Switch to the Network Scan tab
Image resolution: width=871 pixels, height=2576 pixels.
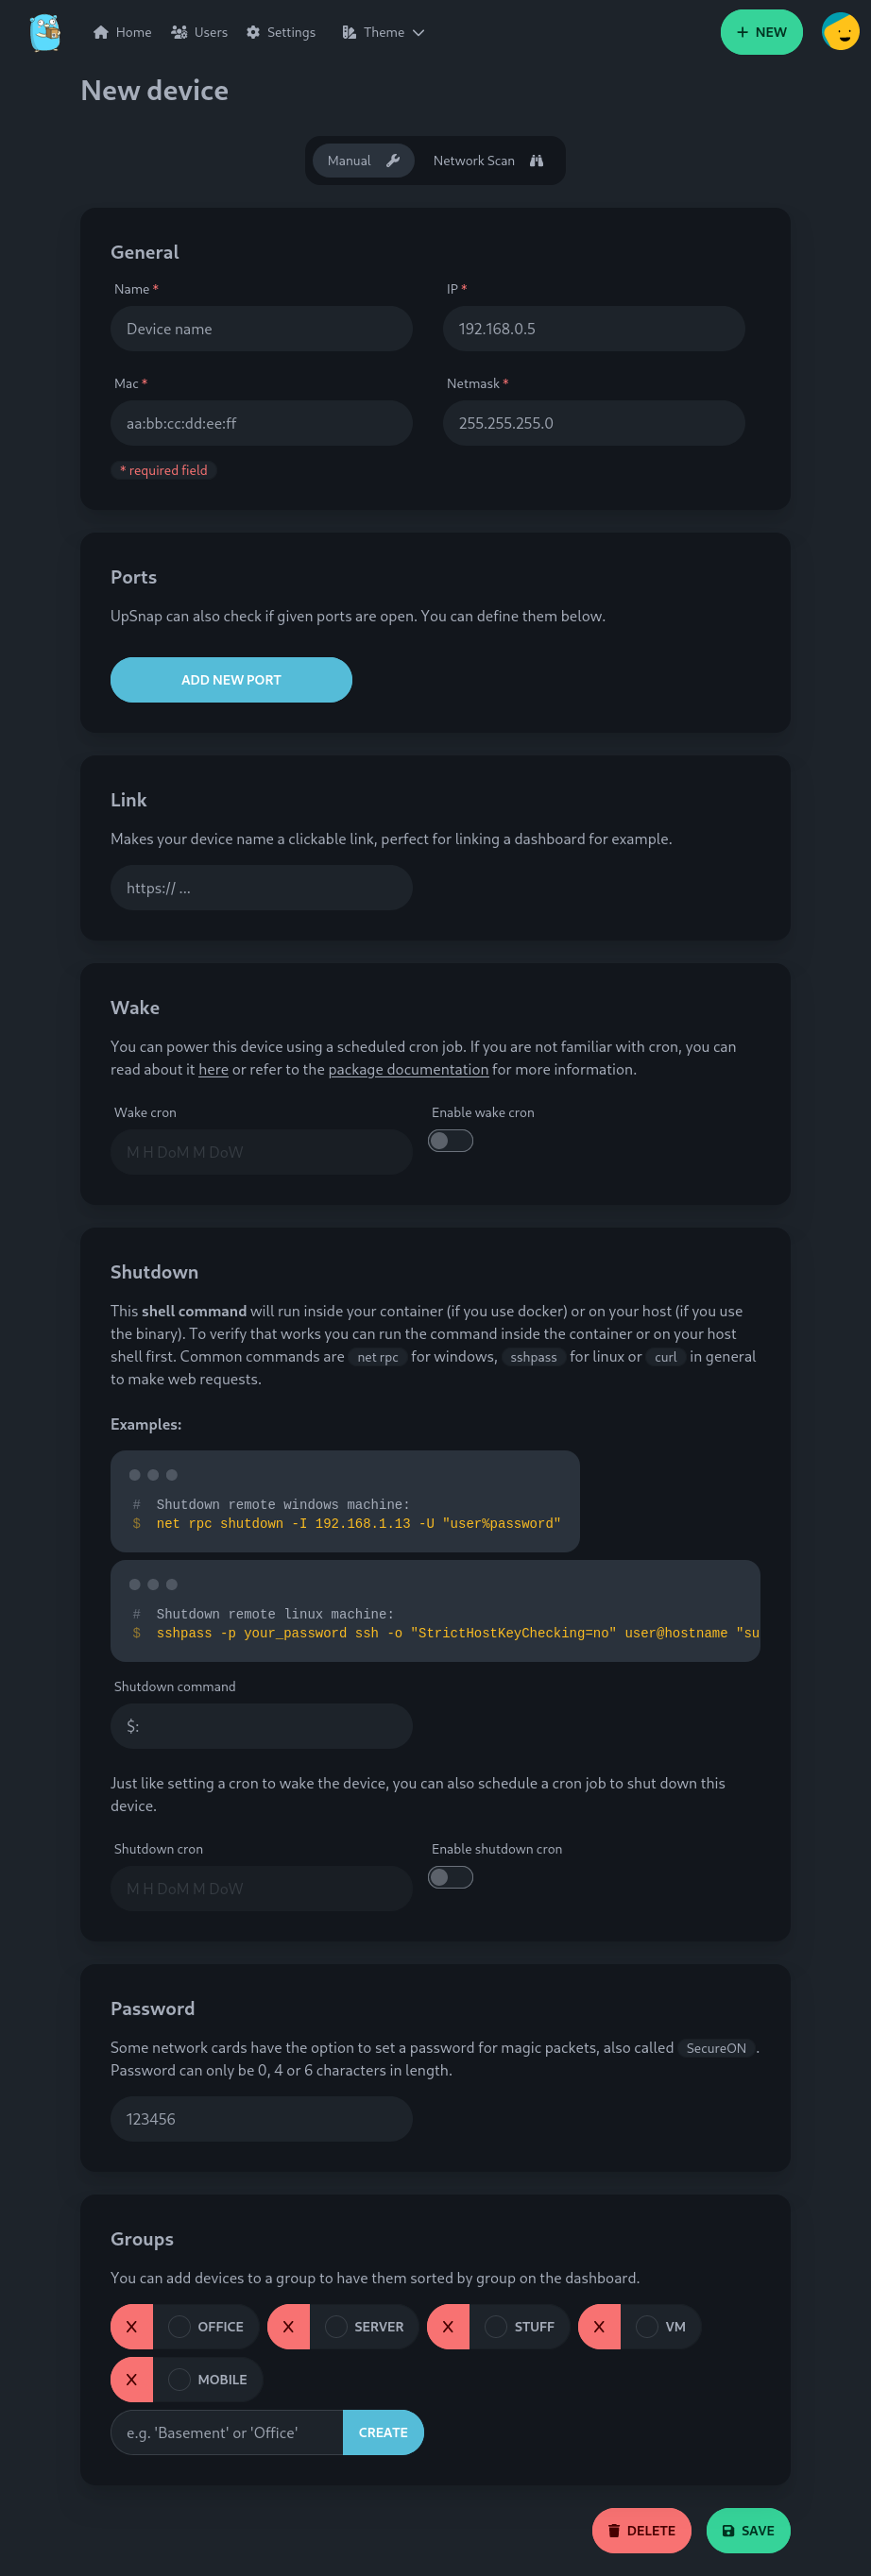487,160
